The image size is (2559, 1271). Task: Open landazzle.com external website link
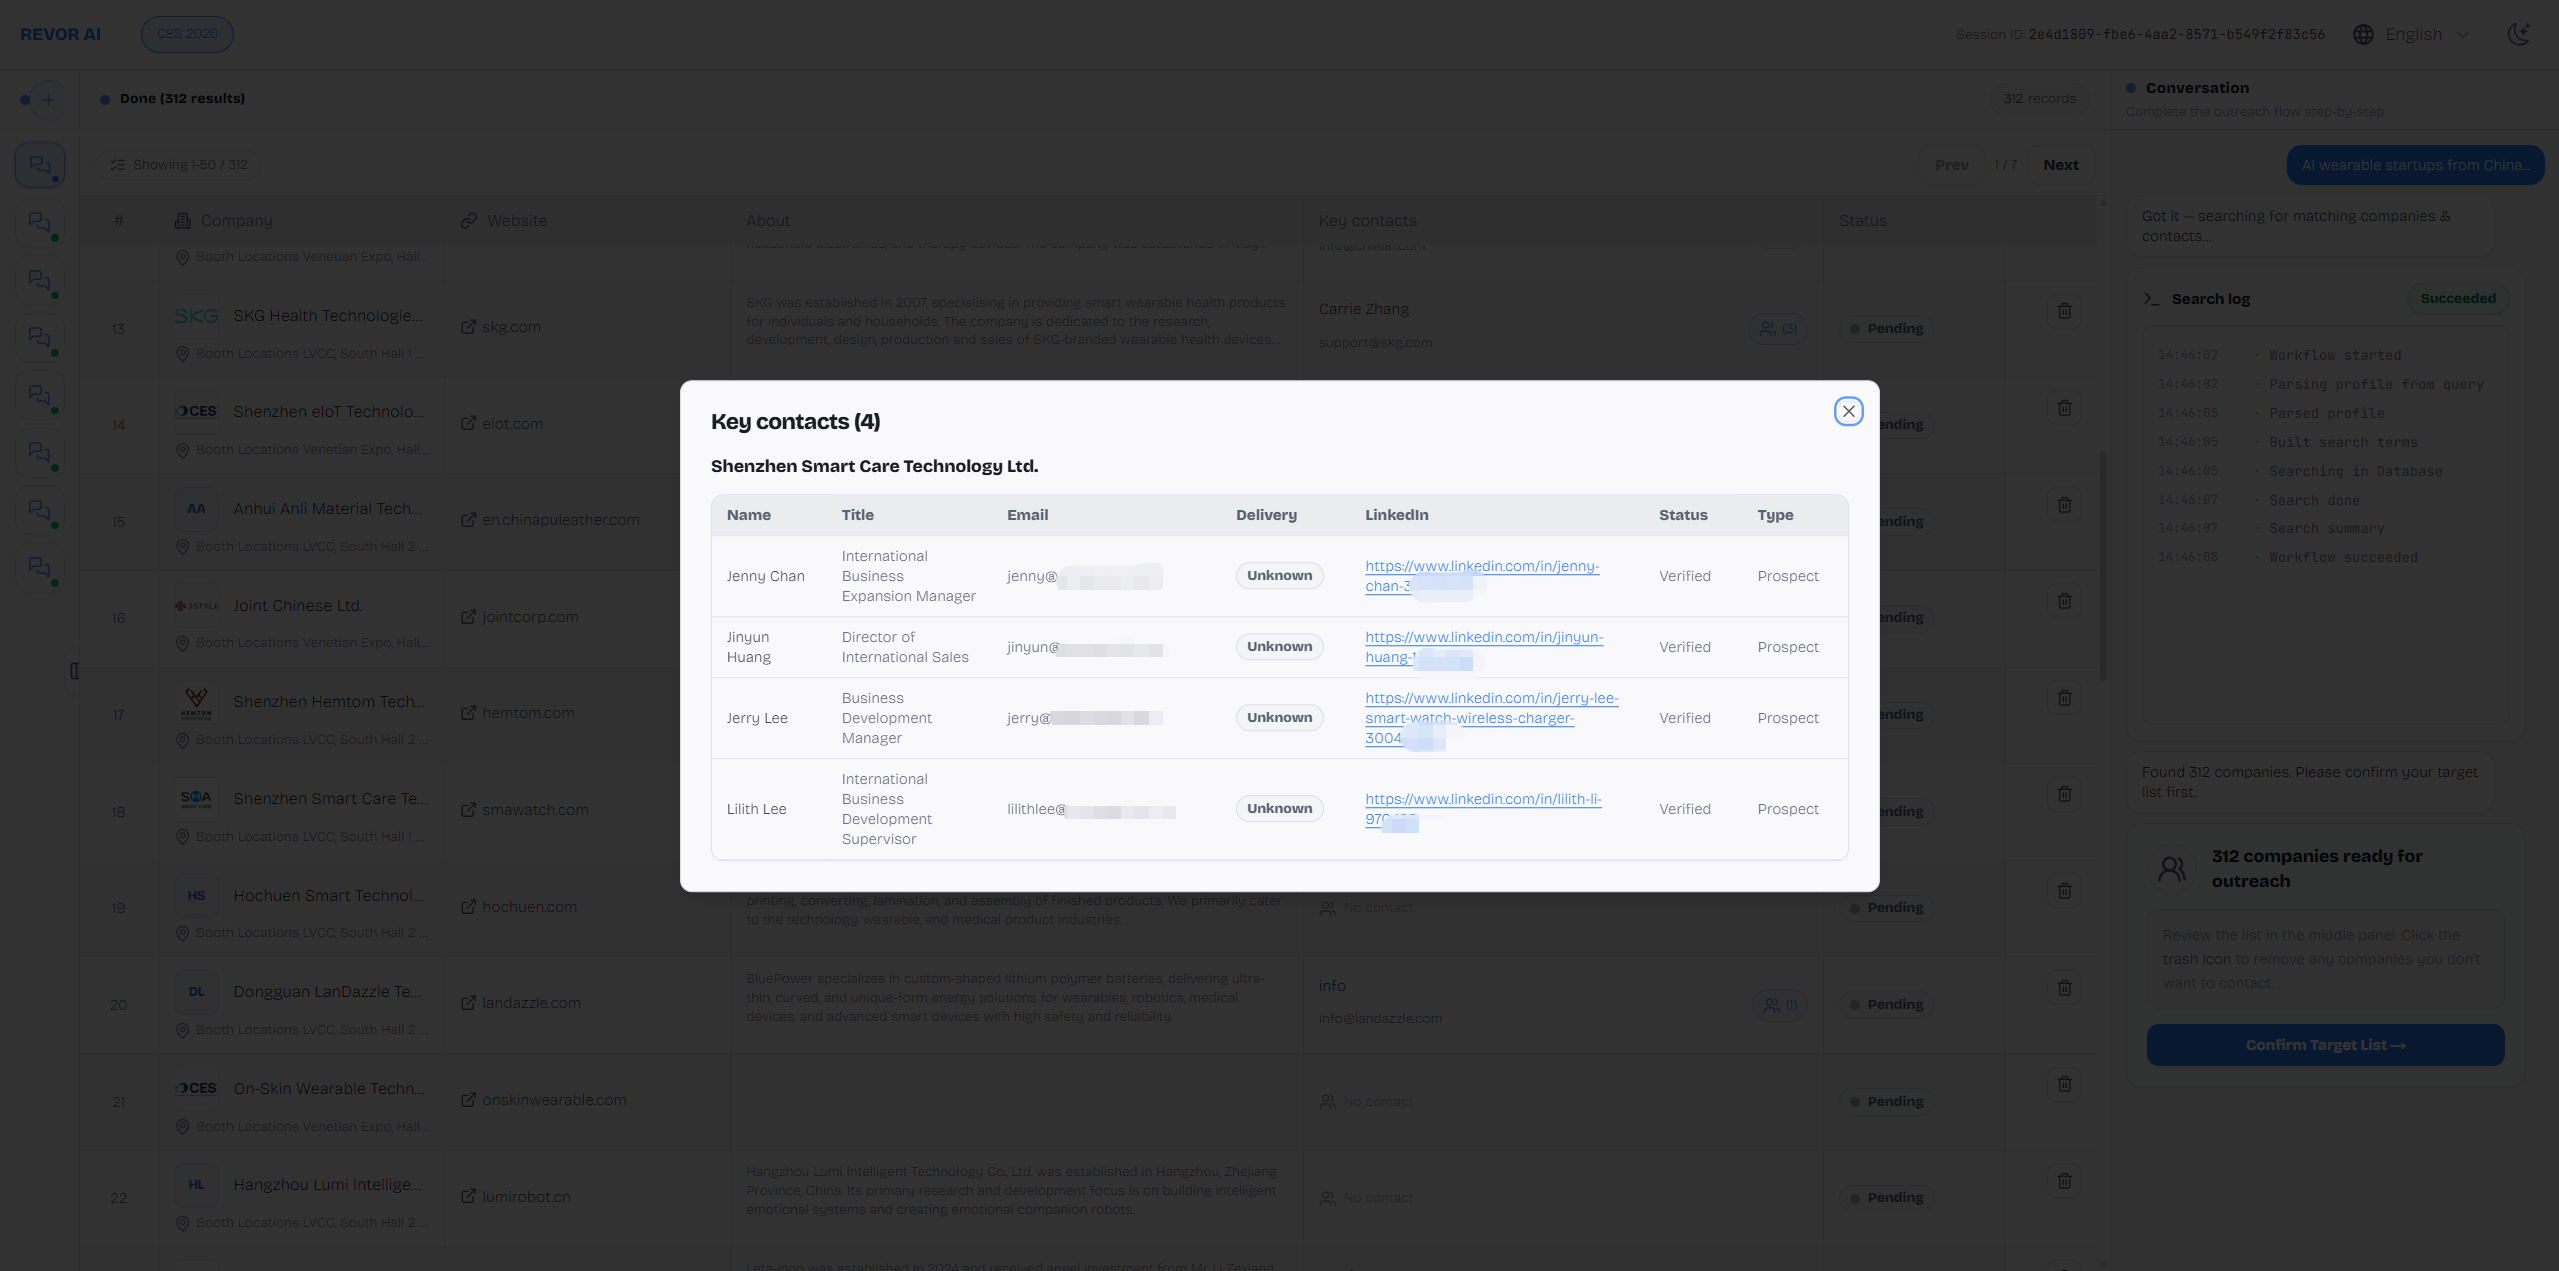coord(530,1003)
